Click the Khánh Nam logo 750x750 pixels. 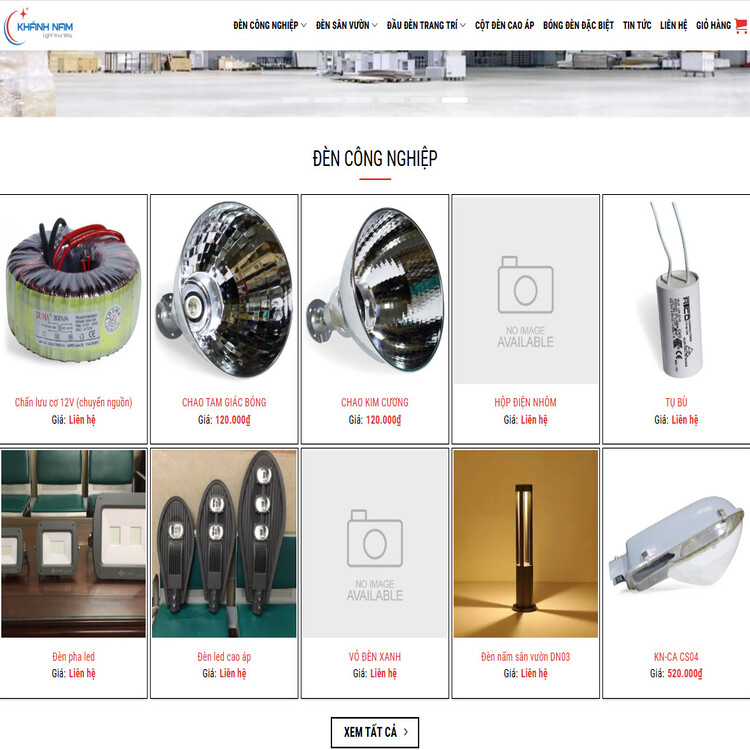pos(39,27)
